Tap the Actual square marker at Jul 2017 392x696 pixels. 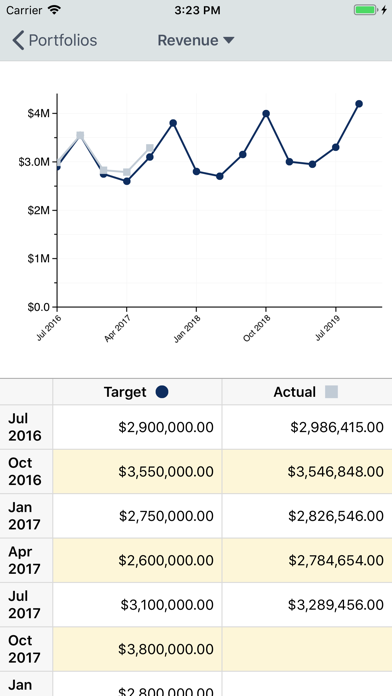click(150, 148)
